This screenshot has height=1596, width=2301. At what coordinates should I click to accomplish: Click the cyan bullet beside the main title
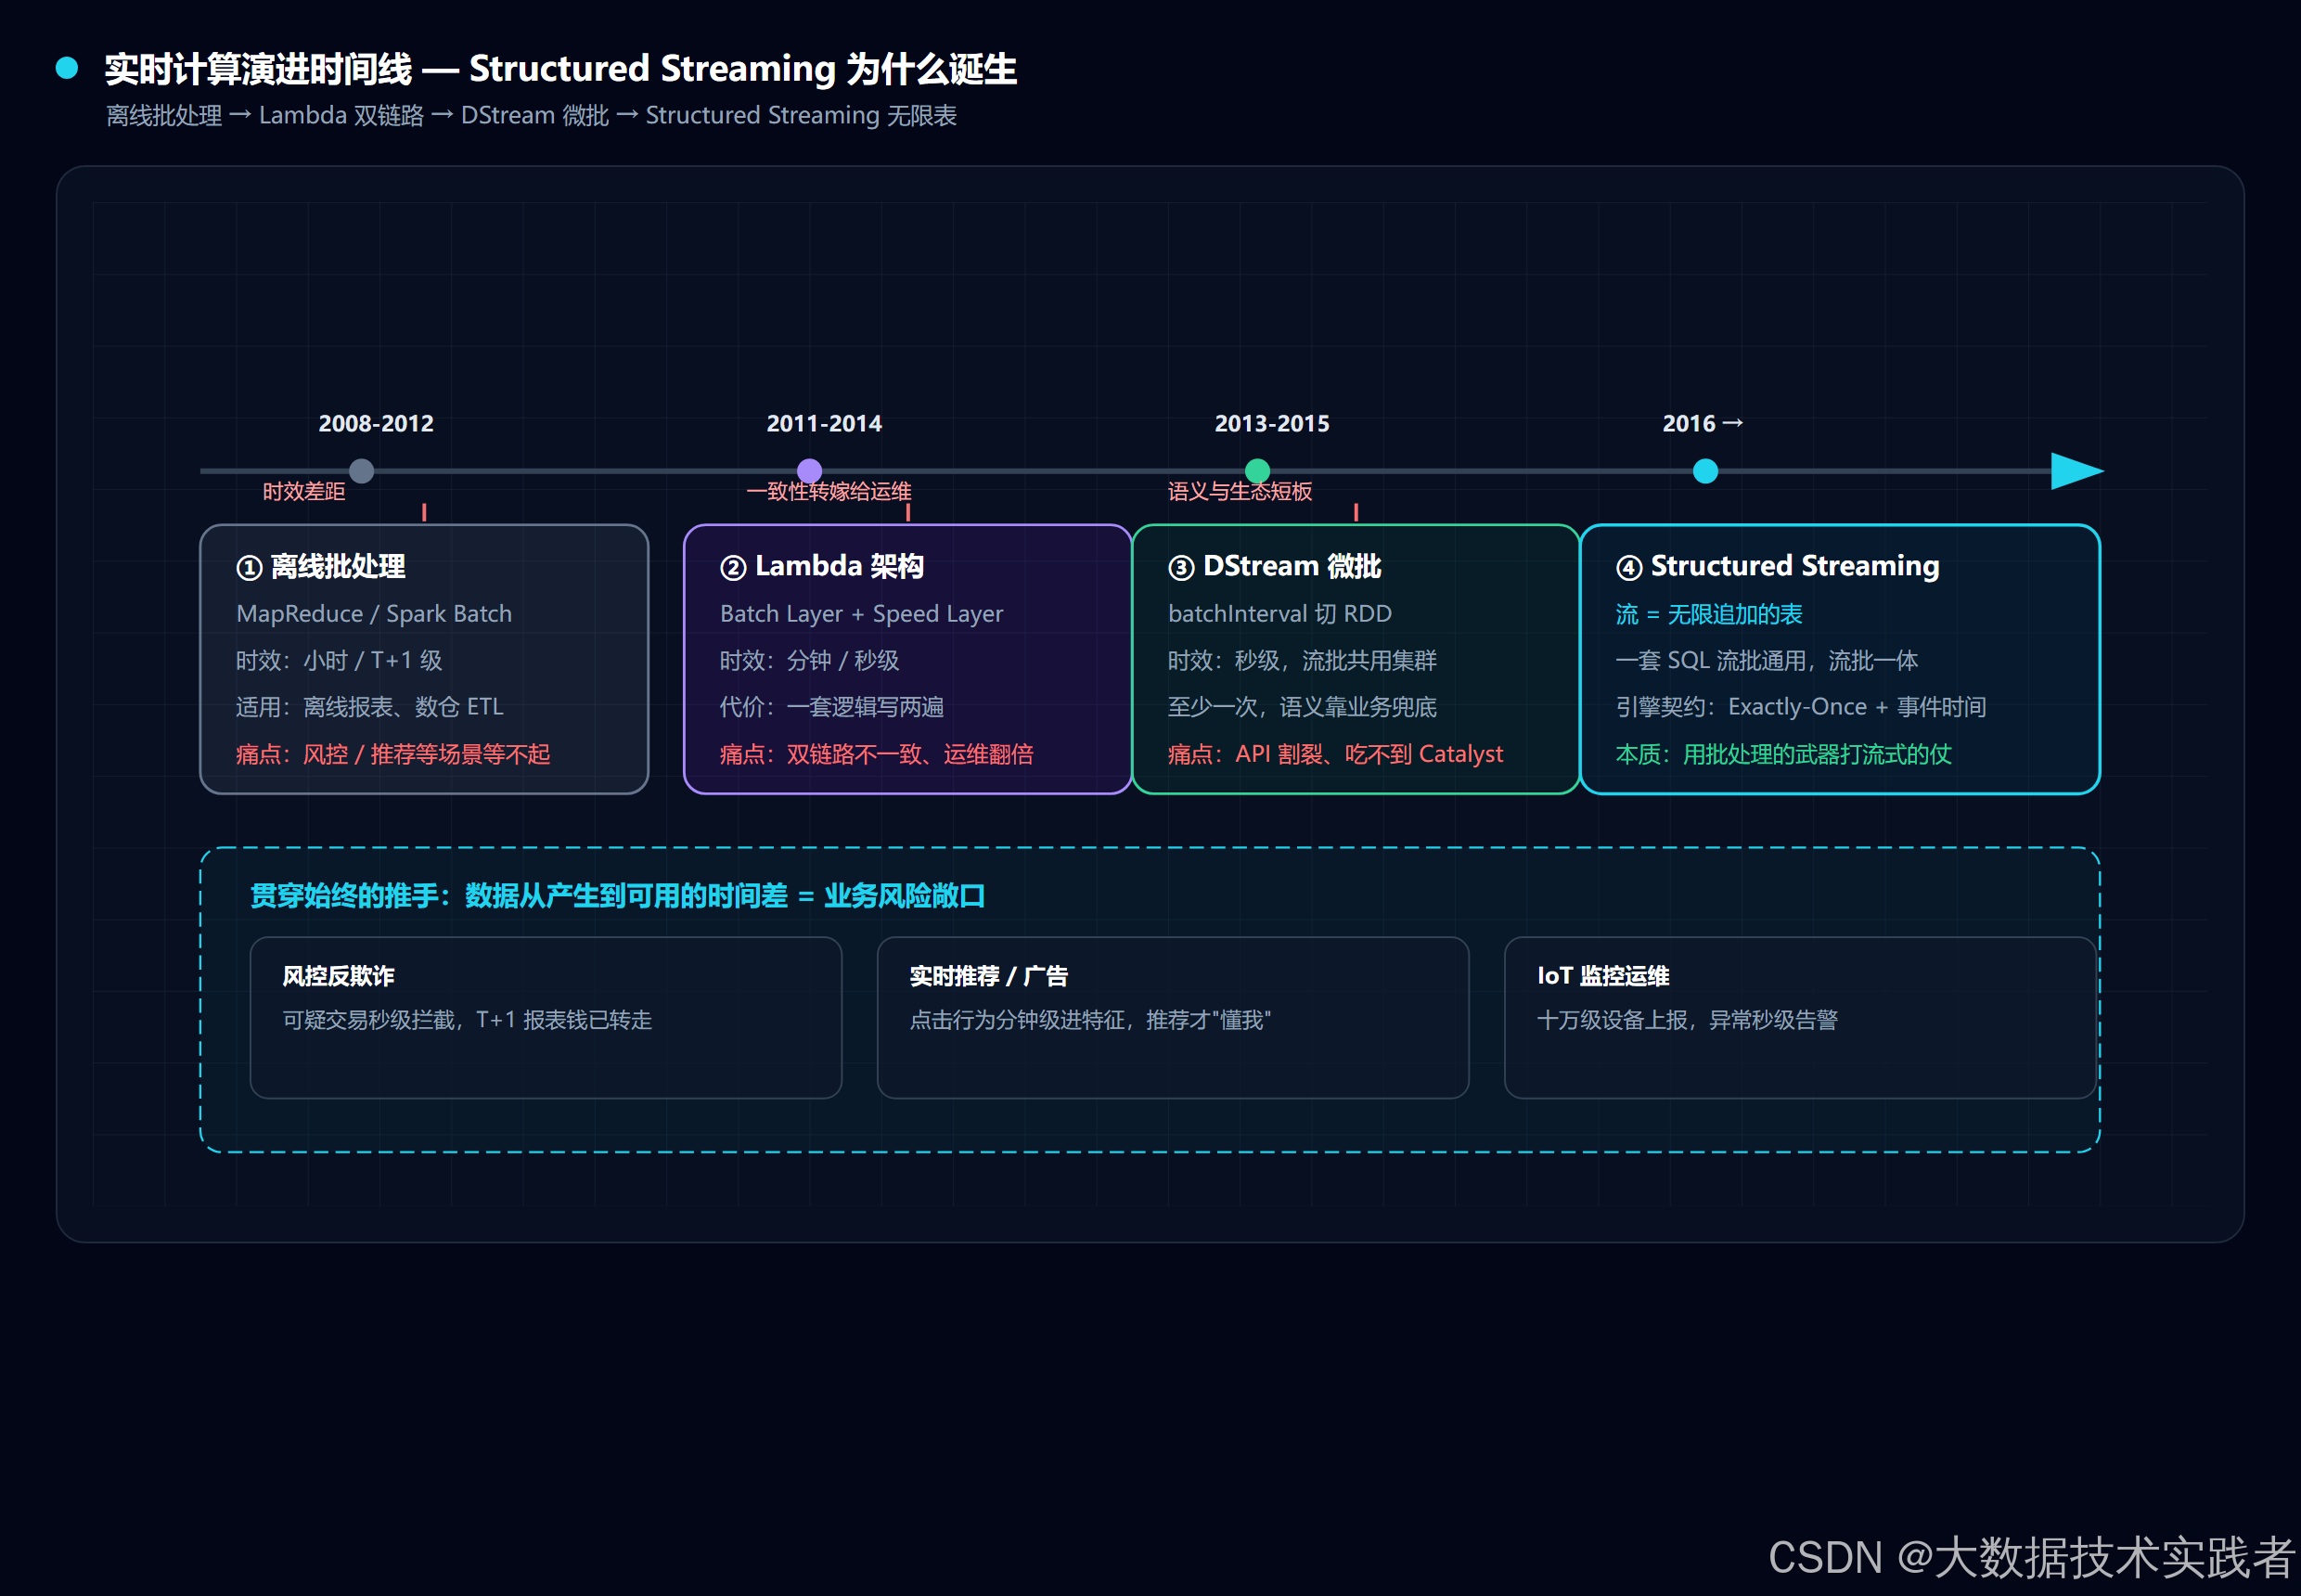pos(67,68)
